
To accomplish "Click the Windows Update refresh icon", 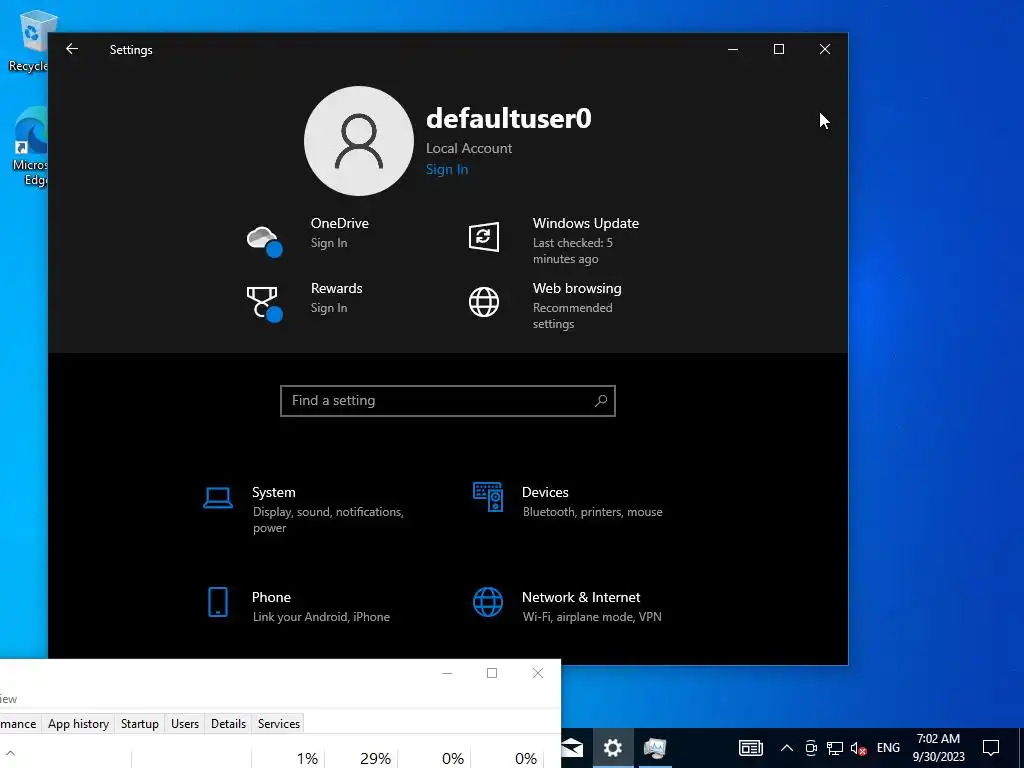I will tap(484, 236).
